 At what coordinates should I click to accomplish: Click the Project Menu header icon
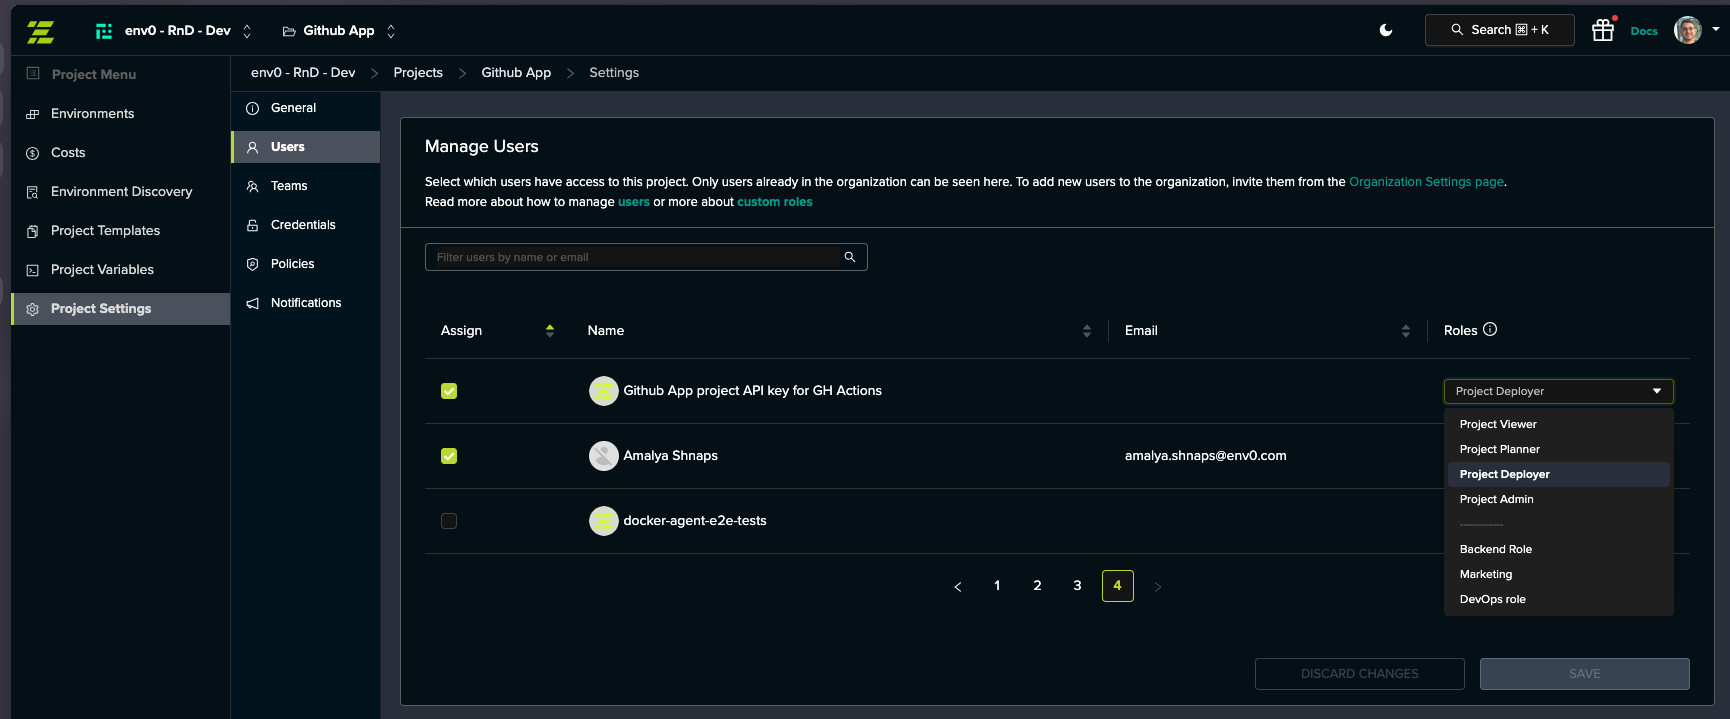pyautogui.click(x=33, y=74)
